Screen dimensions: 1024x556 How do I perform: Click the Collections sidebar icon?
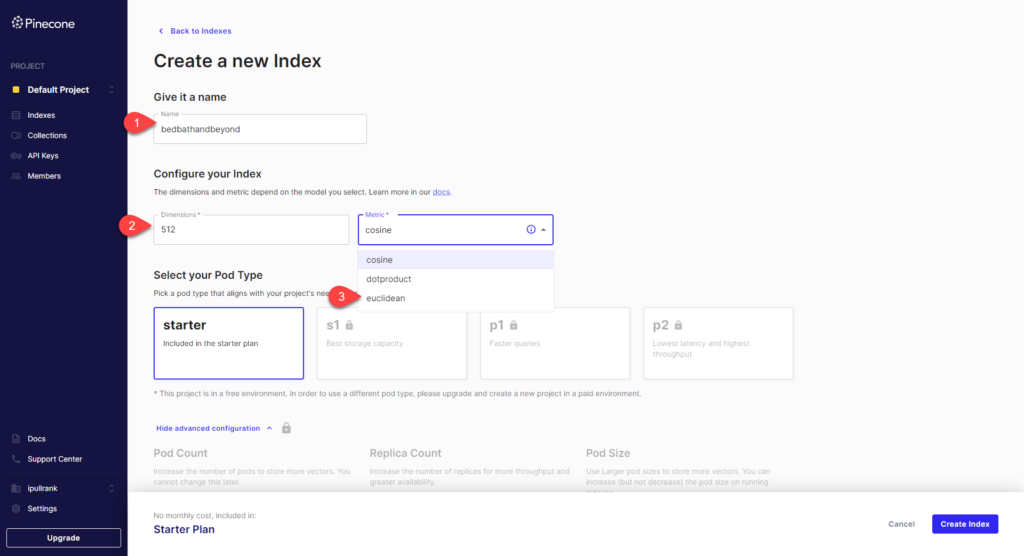pos(16,135)
